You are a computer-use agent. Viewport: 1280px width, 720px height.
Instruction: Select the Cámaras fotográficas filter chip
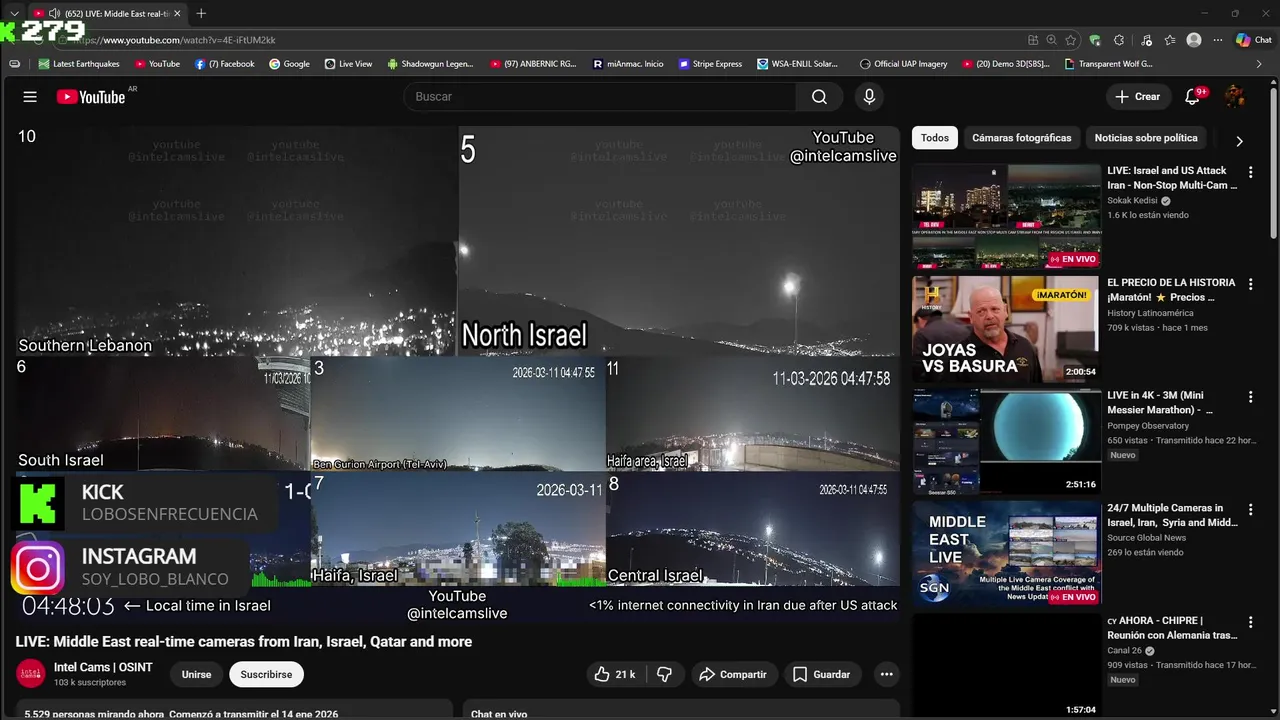1021,138
